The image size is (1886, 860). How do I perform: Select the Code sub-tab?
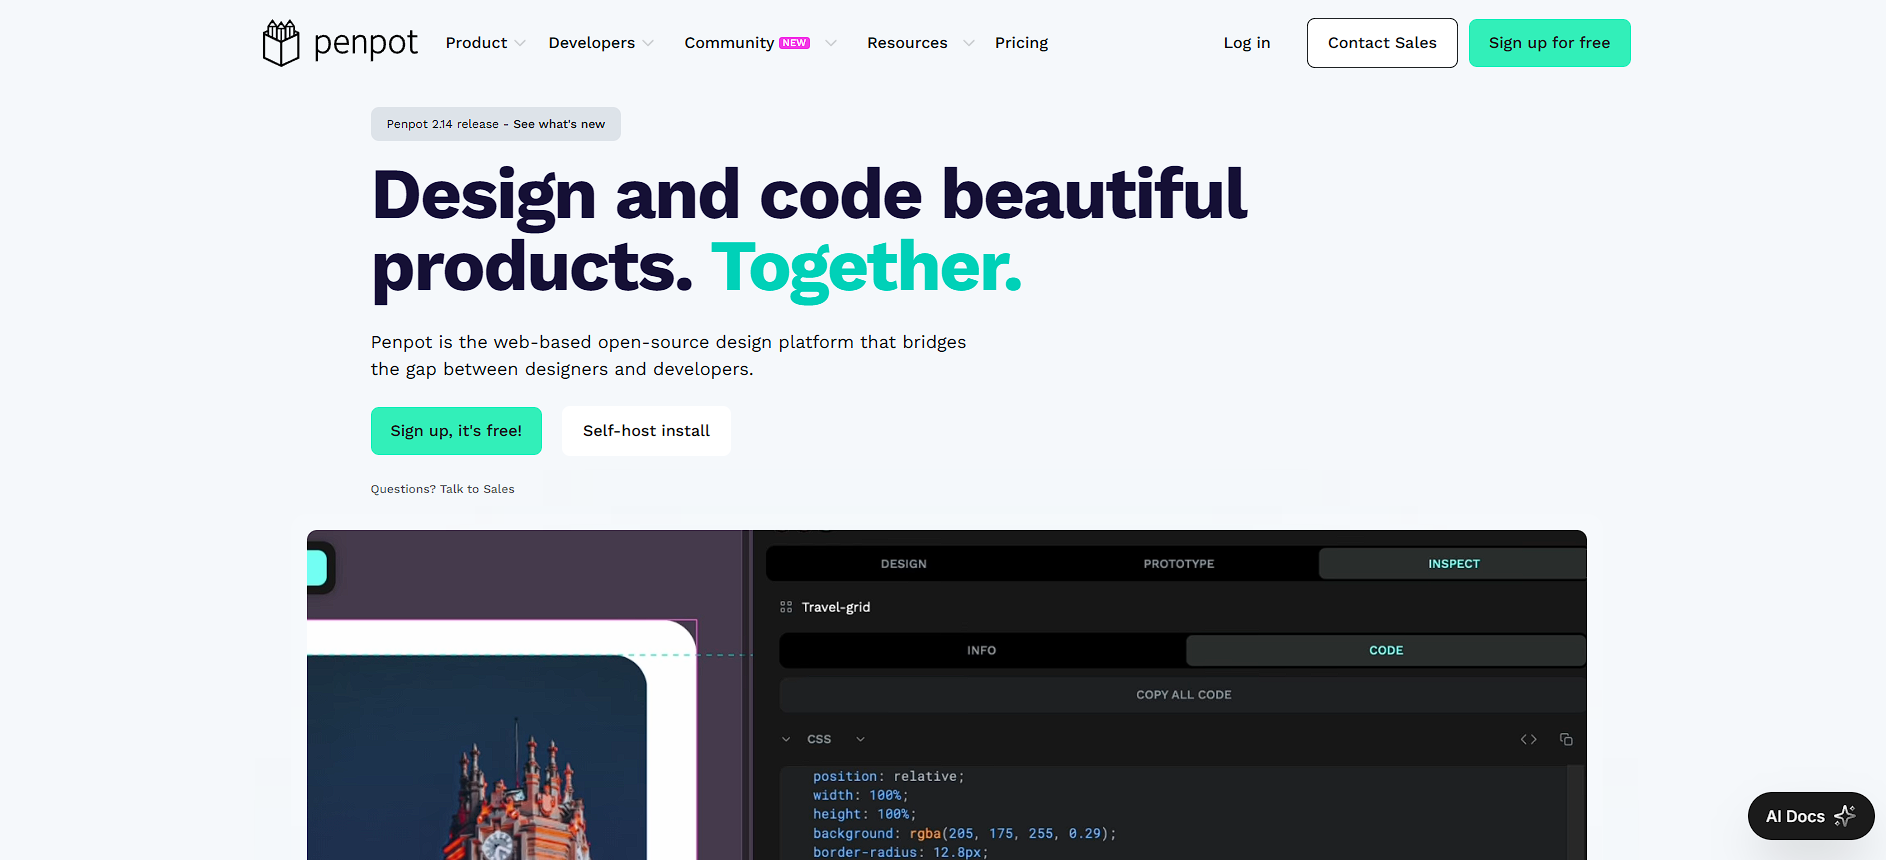tap(1386, 650)
